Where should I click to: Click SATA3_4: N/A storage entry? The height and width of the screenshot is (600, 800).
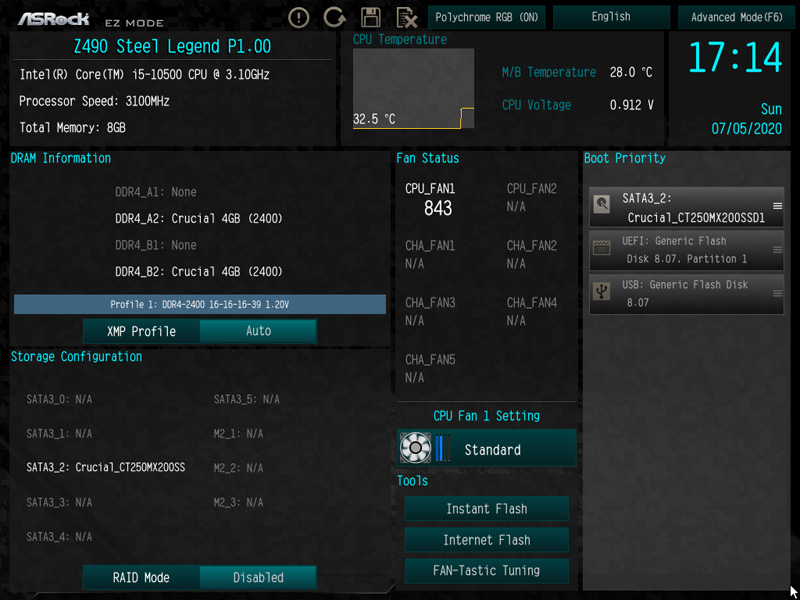tap(59, 537)
